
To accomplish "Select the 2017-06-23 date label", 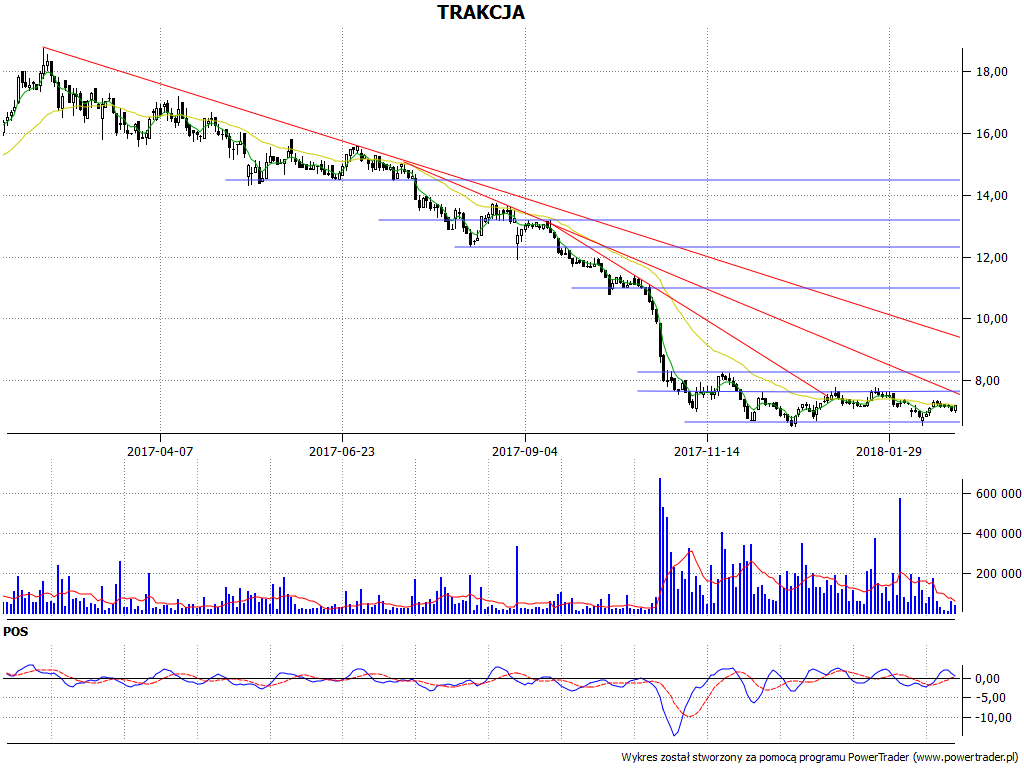I will pyautogui.click(x=342, y=451).
